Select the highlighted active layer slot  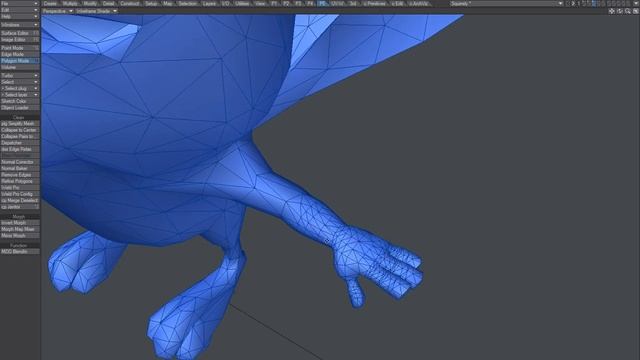pyautogui.click(x=594, y=3)
